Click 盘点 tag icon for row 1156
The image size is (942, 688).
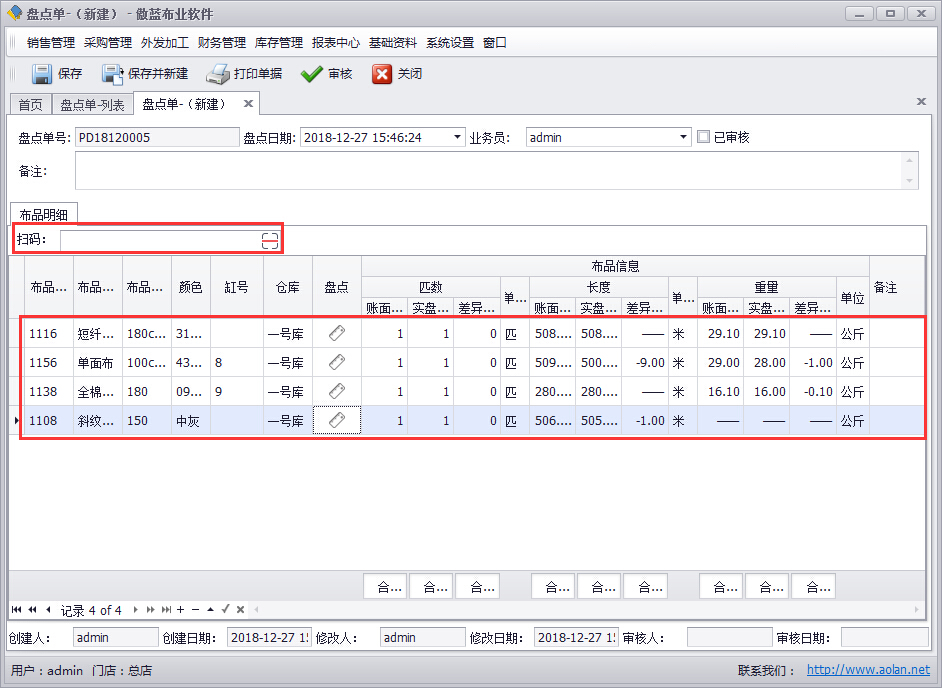(337, 363)
